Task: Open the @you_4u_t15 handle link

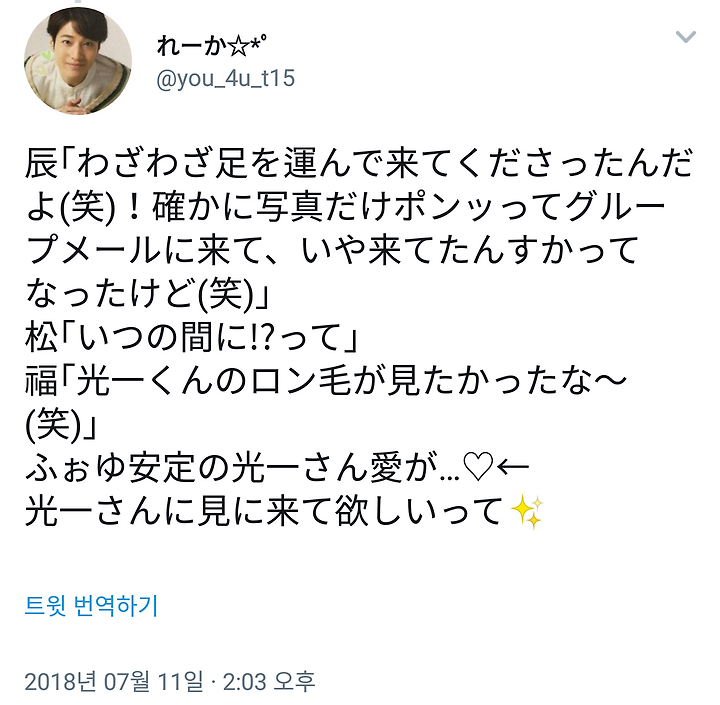Action: click(x=225, y=78)
